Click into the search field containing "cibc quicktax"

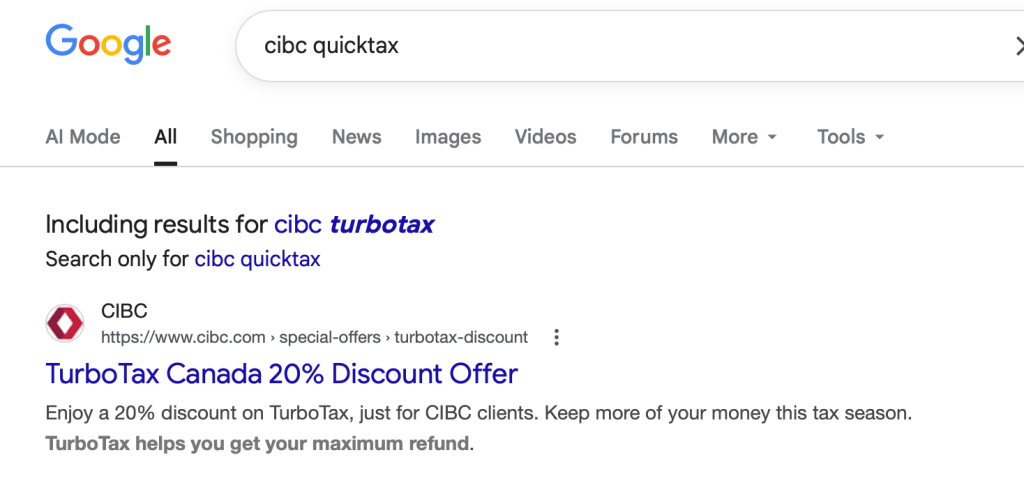[600, 46]
